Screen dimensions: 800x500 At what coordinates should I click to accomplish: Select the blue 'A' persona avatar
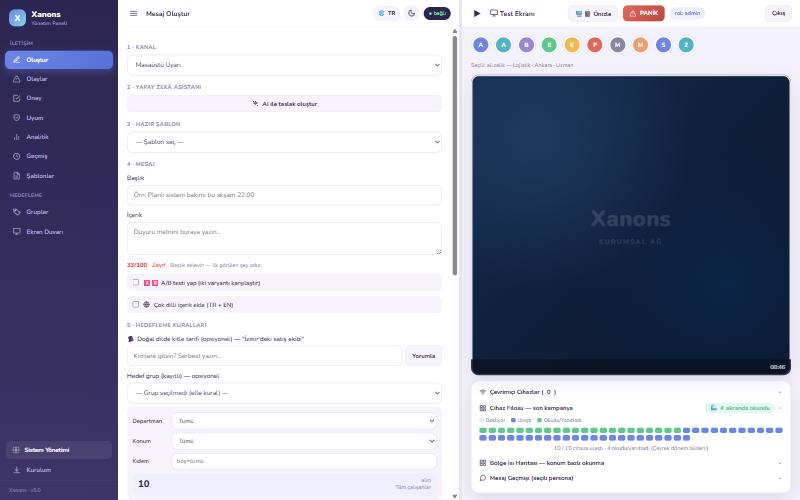click(x=481, y=45)
